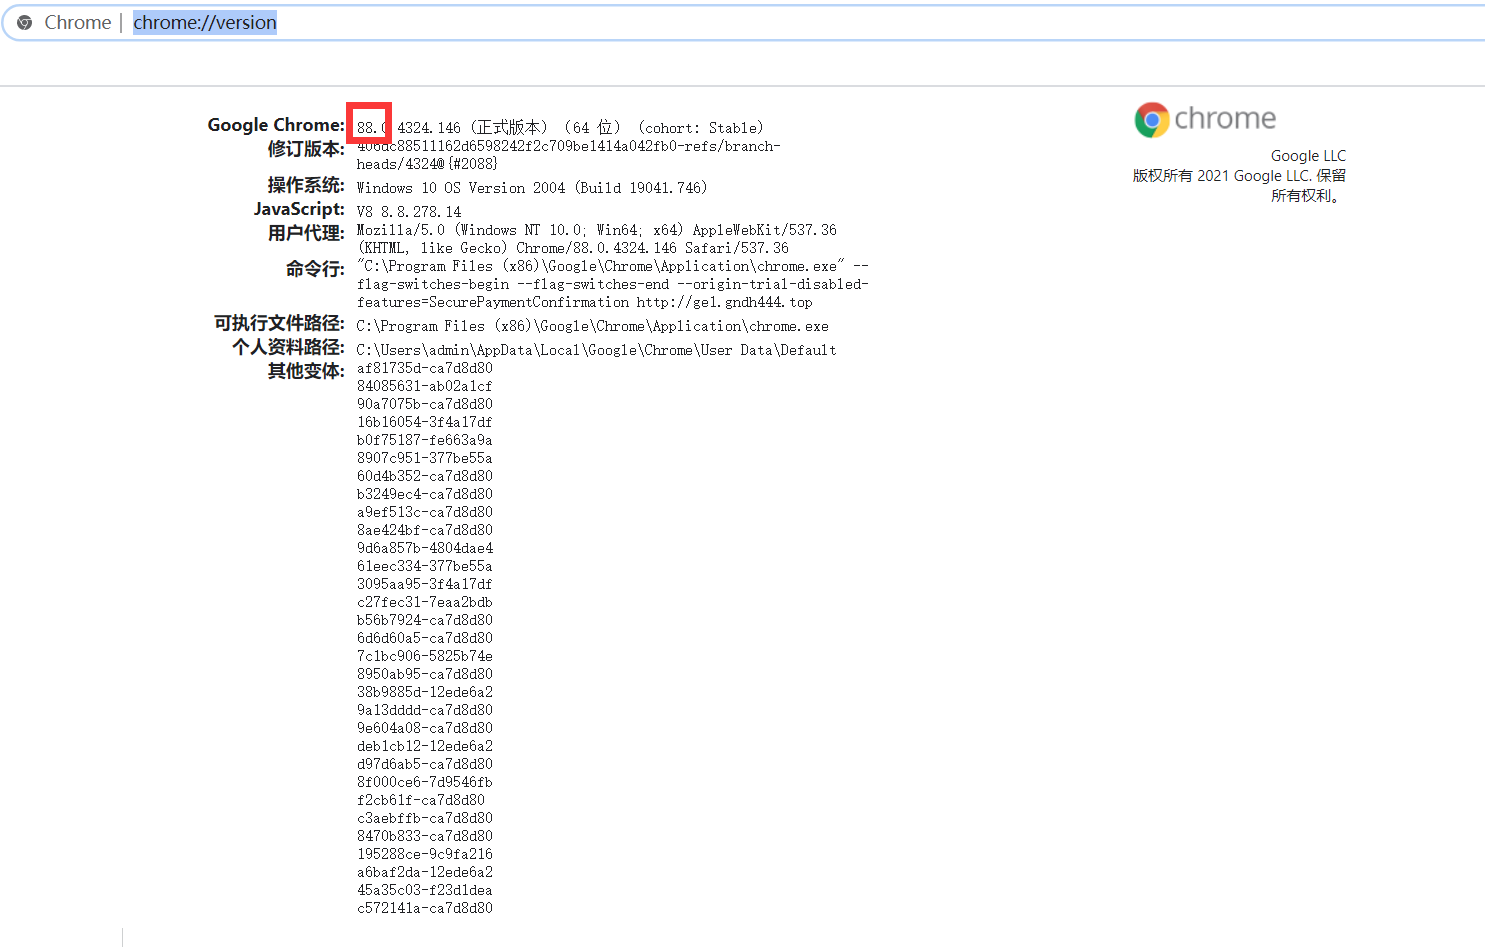The height and width of the screenshot is (947, 1485).
Task: Click variation '38b9885d-12ede6a2'
Action: (425, 692)
